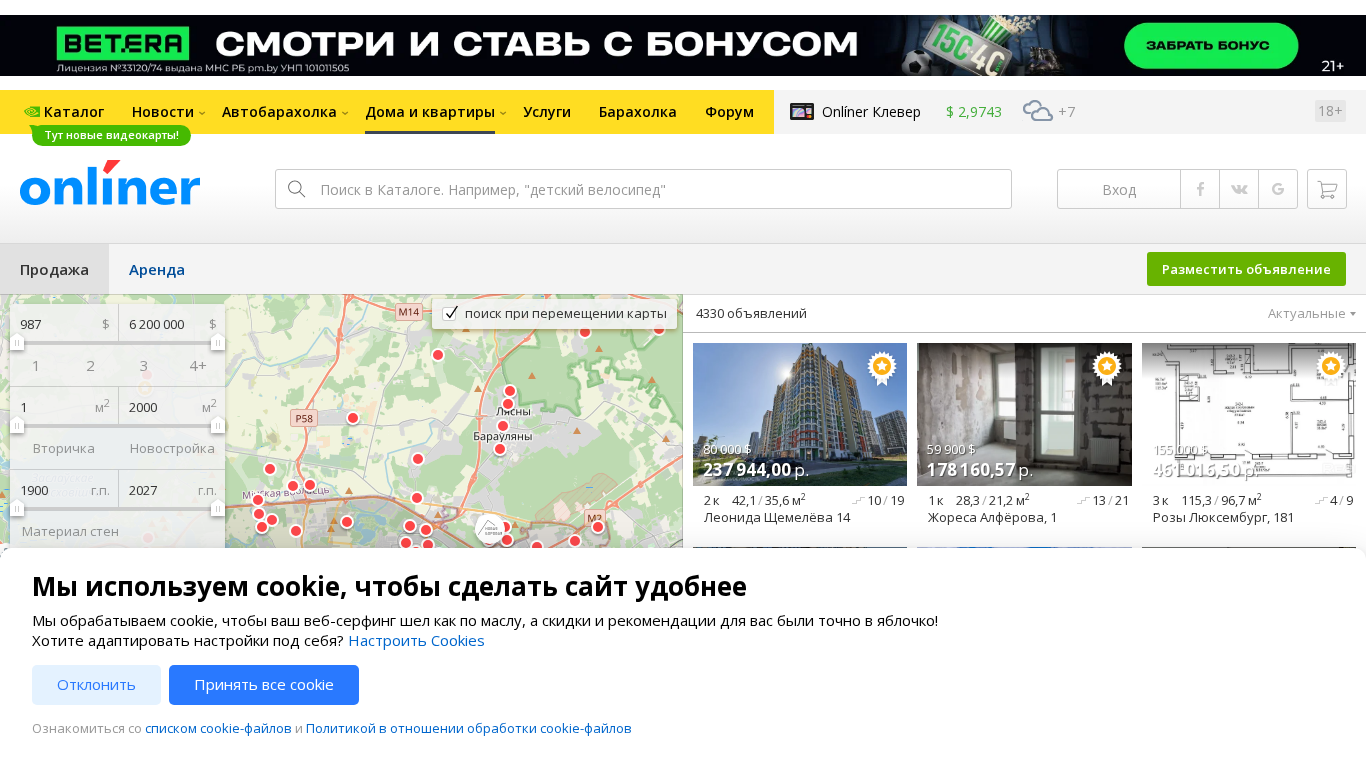Click the premium star badge on Леонида Щемелёва listing

point(881,368)
